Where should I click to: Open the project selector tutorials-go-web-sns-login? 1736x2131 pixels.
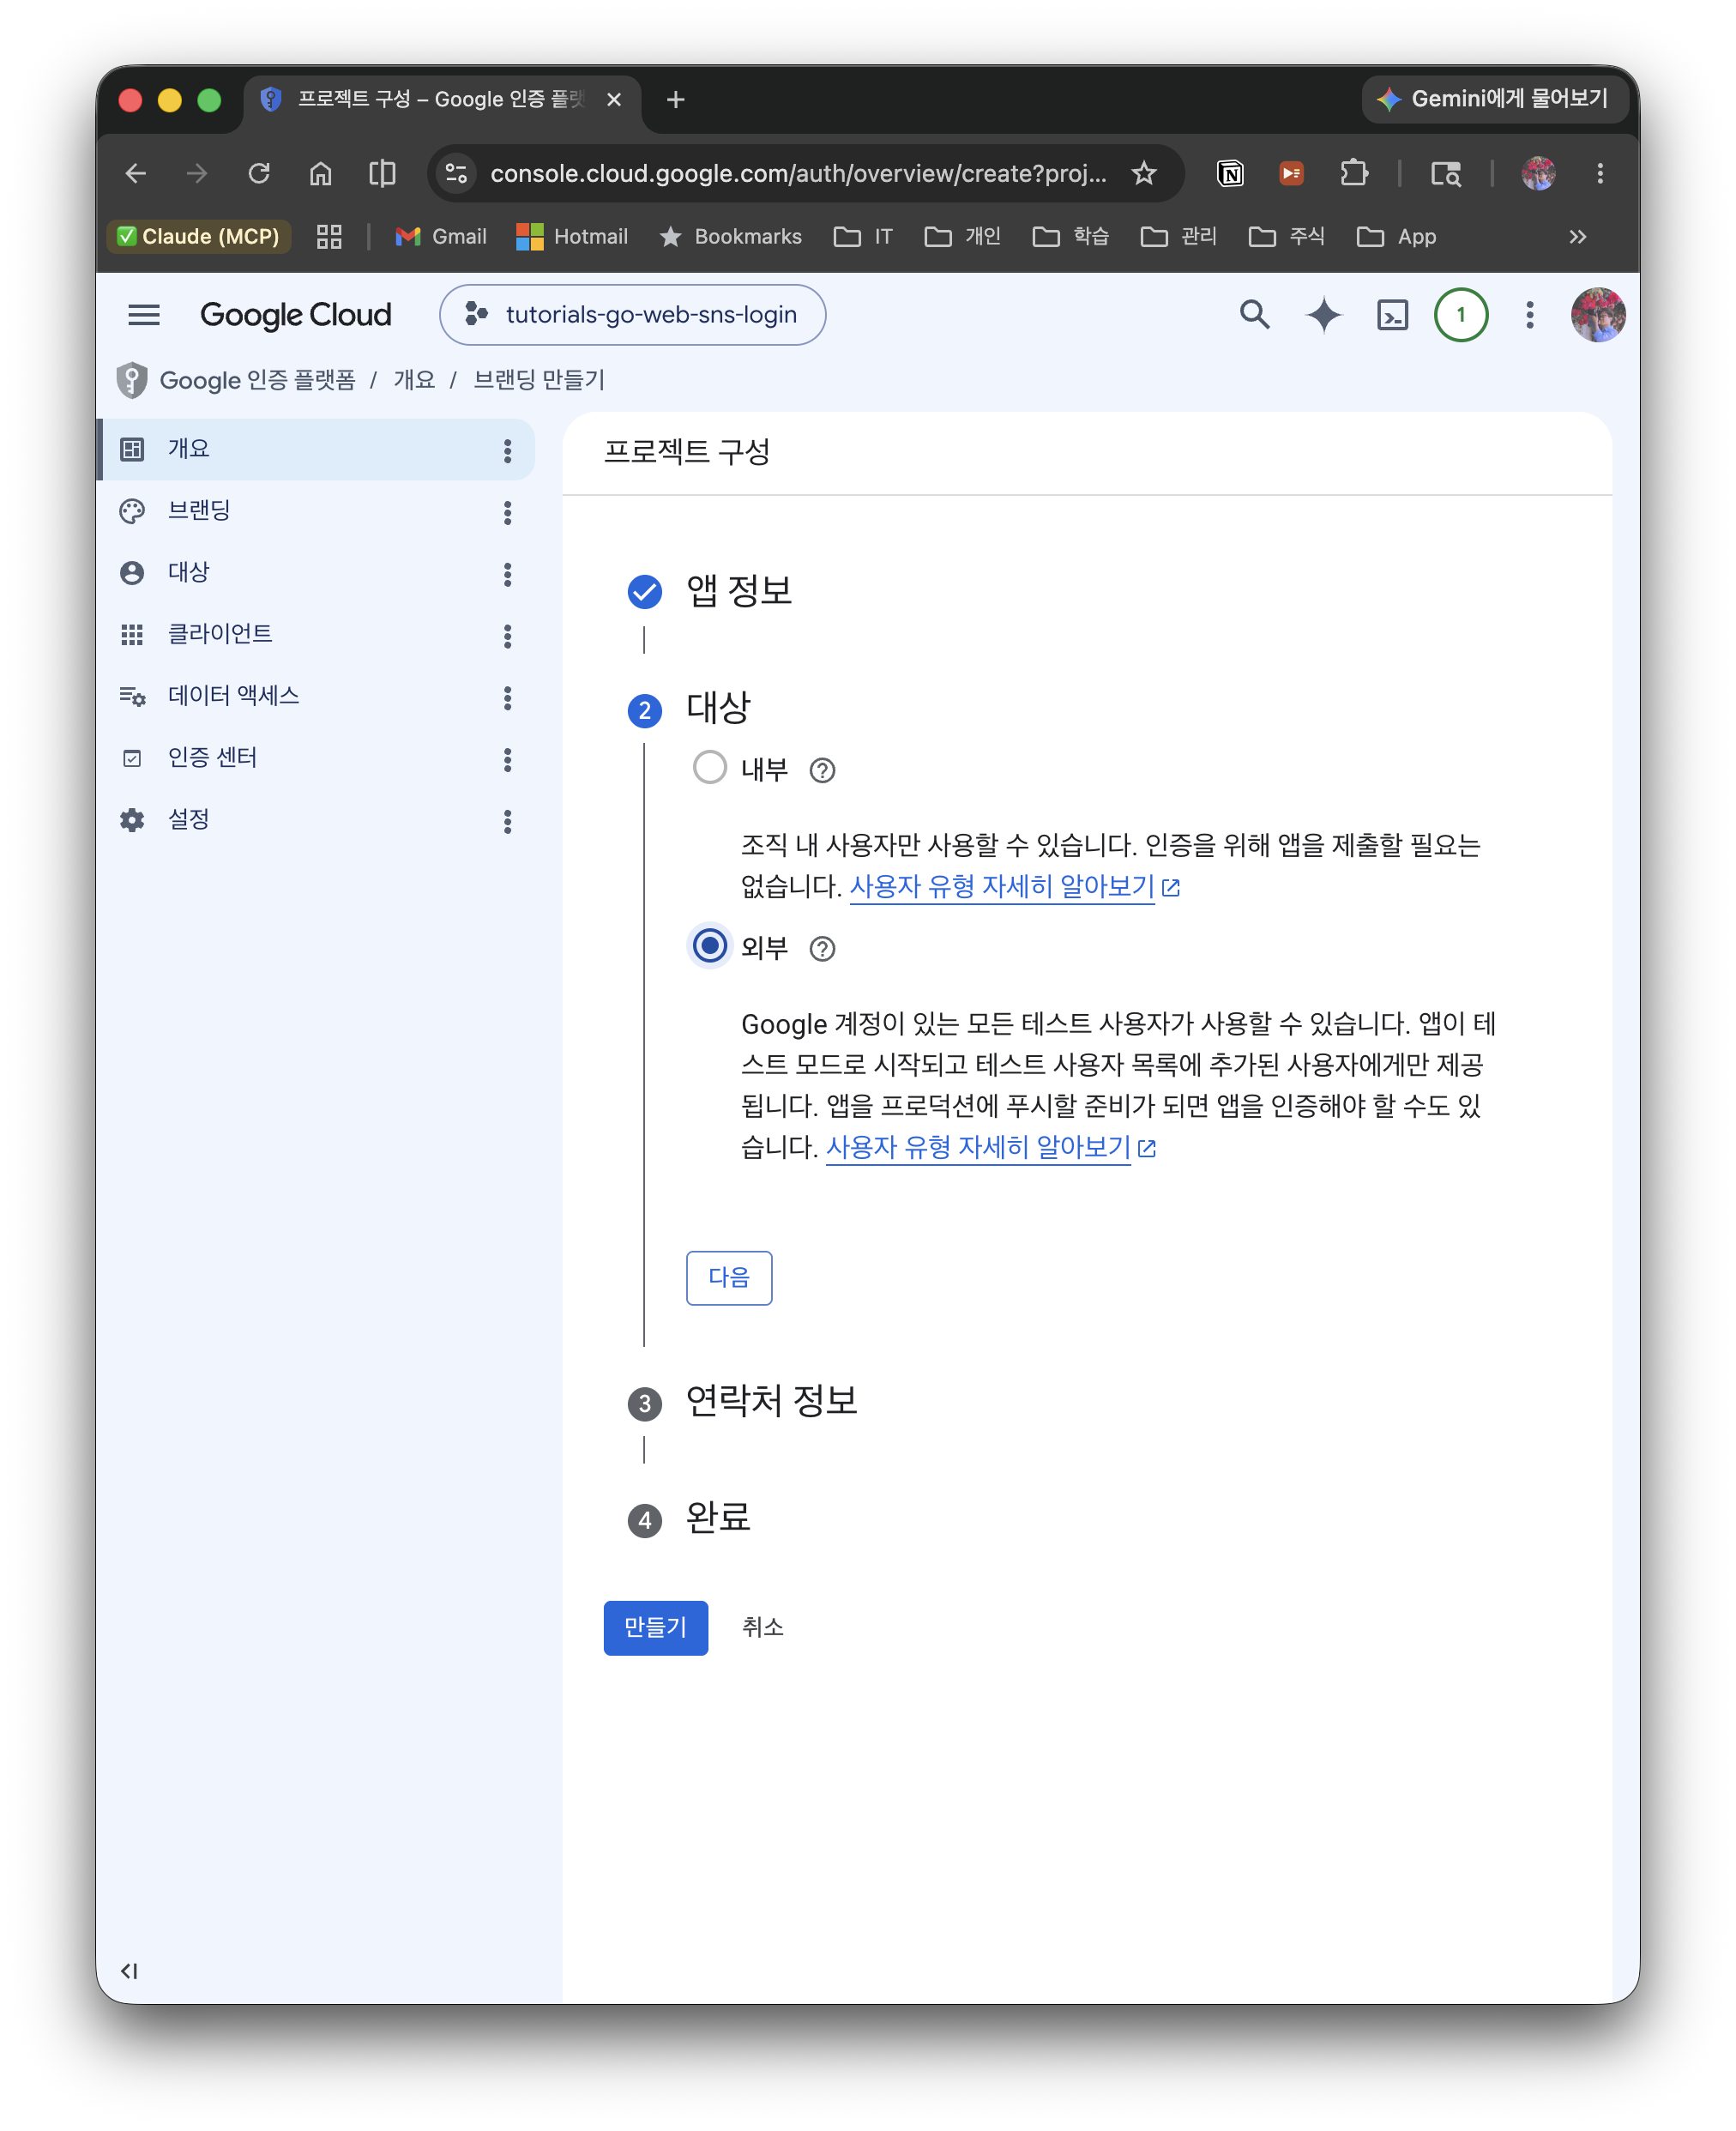click(x=632, y=315)
